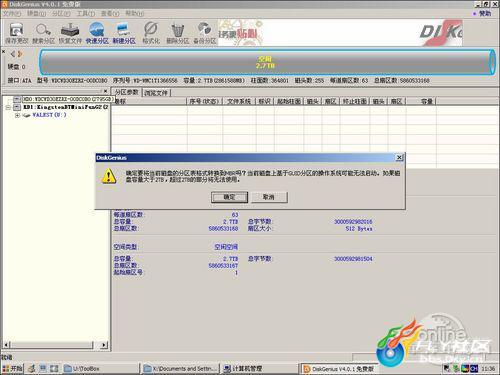Click the 11:36 system clock
500x375 pixels.
click(488, 369)
